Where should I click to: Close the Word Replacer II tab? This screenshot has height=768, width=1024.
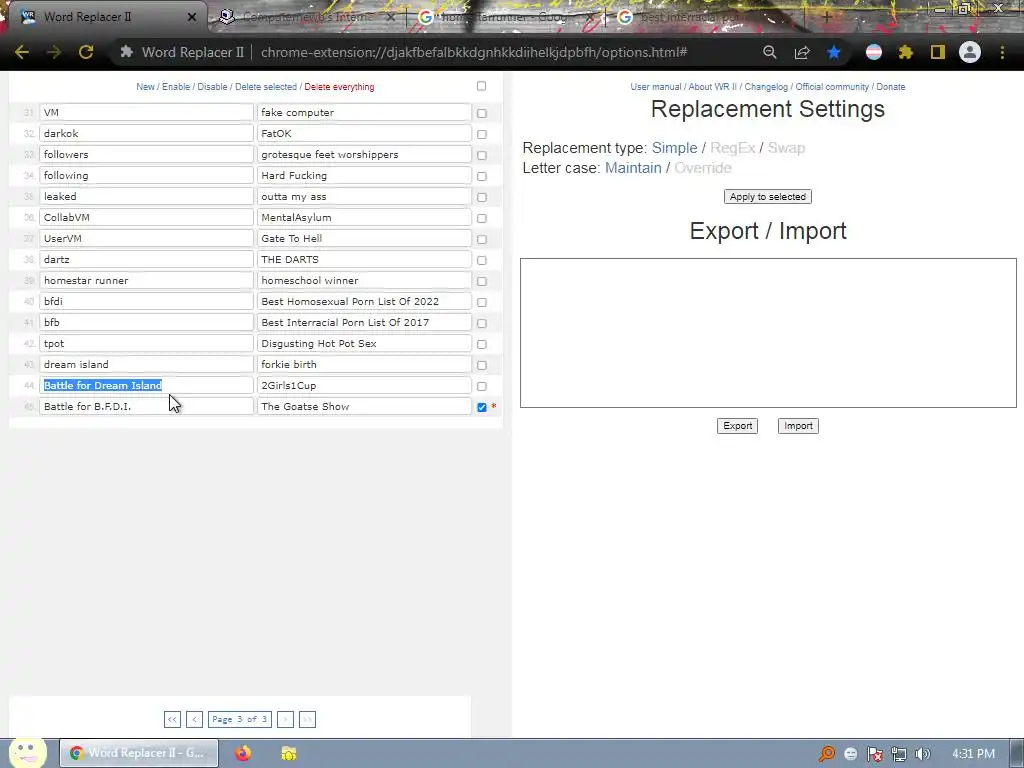point(192,17)
